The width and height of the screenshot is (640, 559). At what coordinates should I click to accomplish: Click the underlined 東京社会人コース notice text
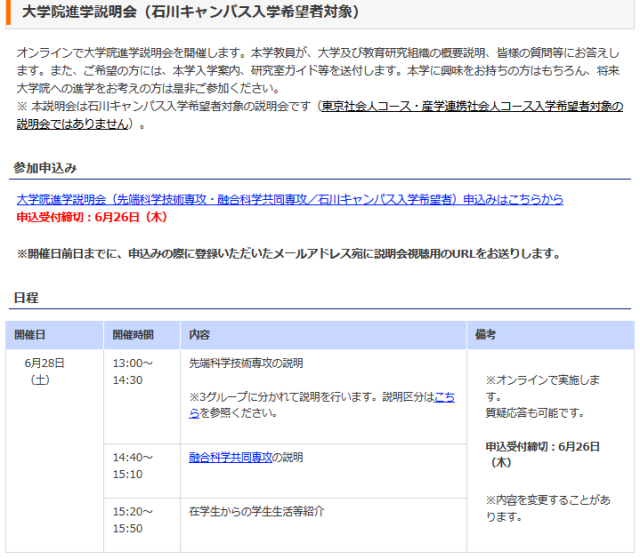click(x=470, y=107)
